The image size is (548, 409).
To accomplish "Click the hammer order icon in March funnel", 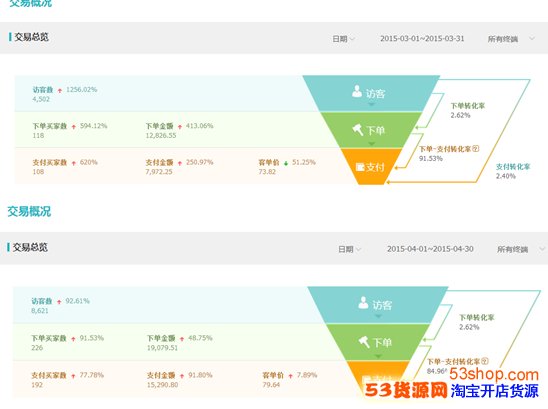I will 358,130.
